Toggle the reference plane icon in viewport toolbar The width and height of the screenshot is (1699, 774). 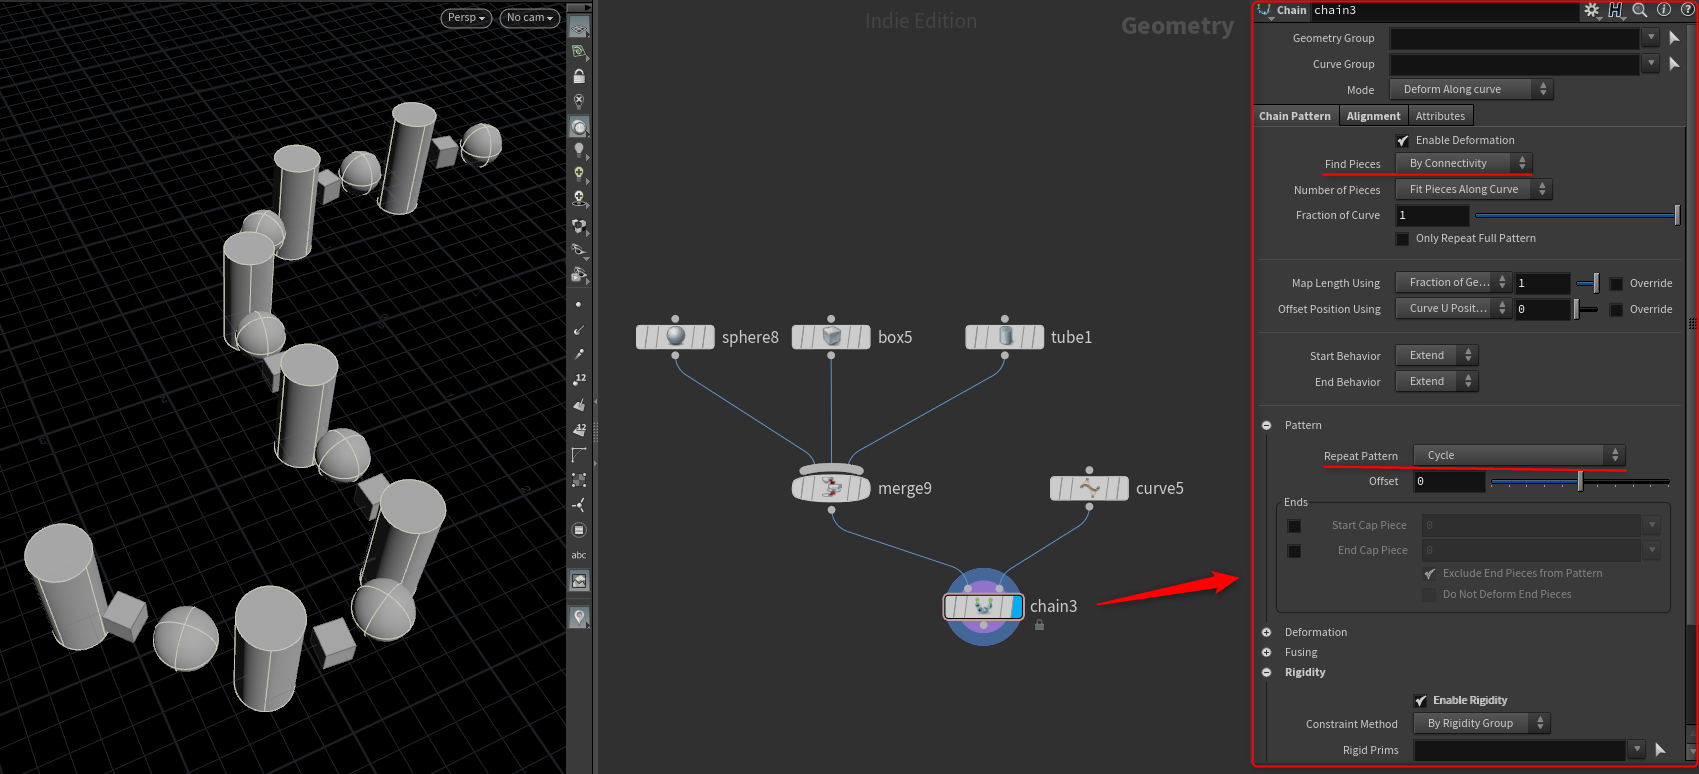pos(579,28)
